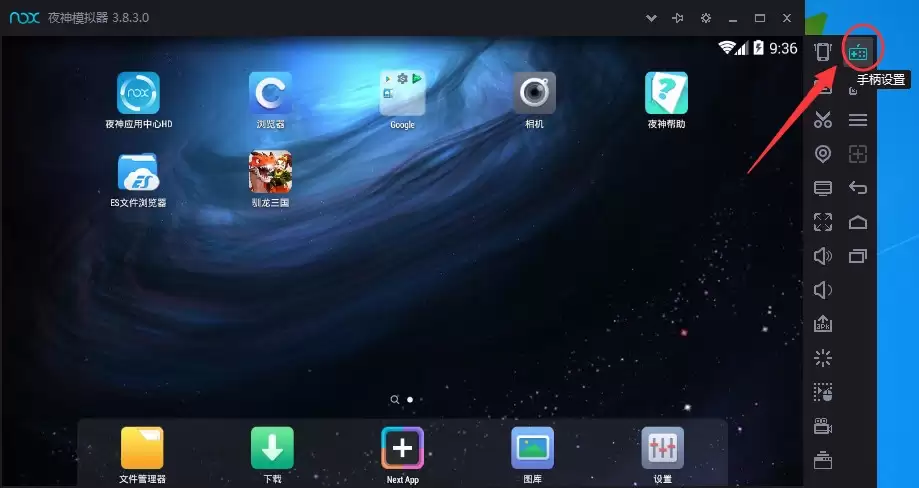The width and height of the screenshot is (919, 488).
Task: Open the 图库 gallery in dock
Action: [533, 455]
